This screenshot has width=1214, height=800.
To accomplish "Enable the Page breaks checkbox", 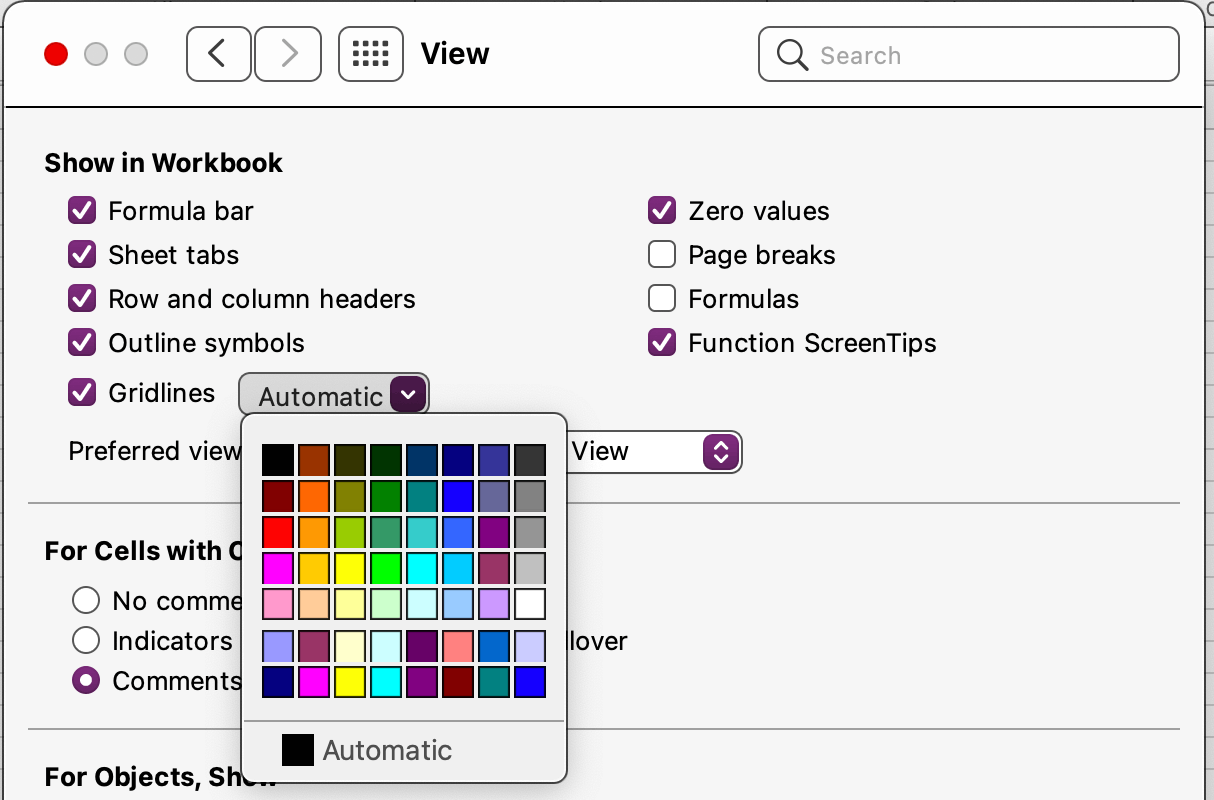I will click(x=662, y=255).
